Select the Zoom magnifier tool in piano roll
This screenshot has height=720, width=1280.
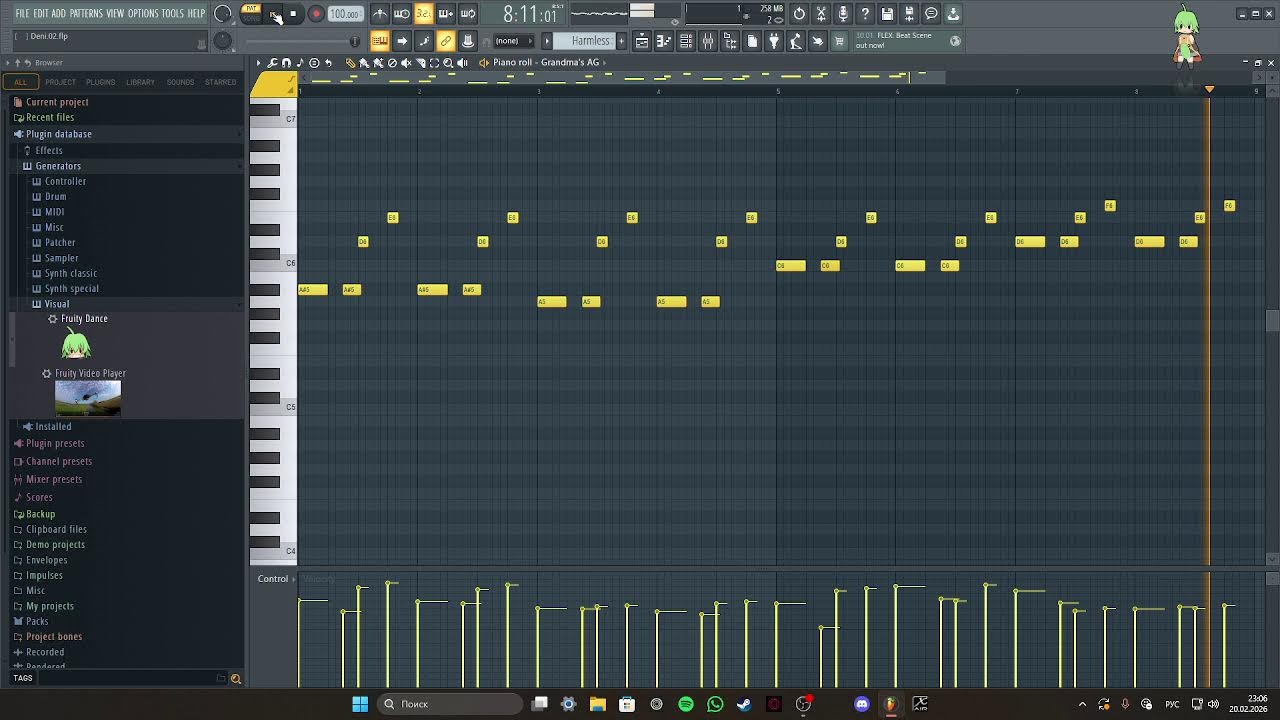[x=448, y=63]
